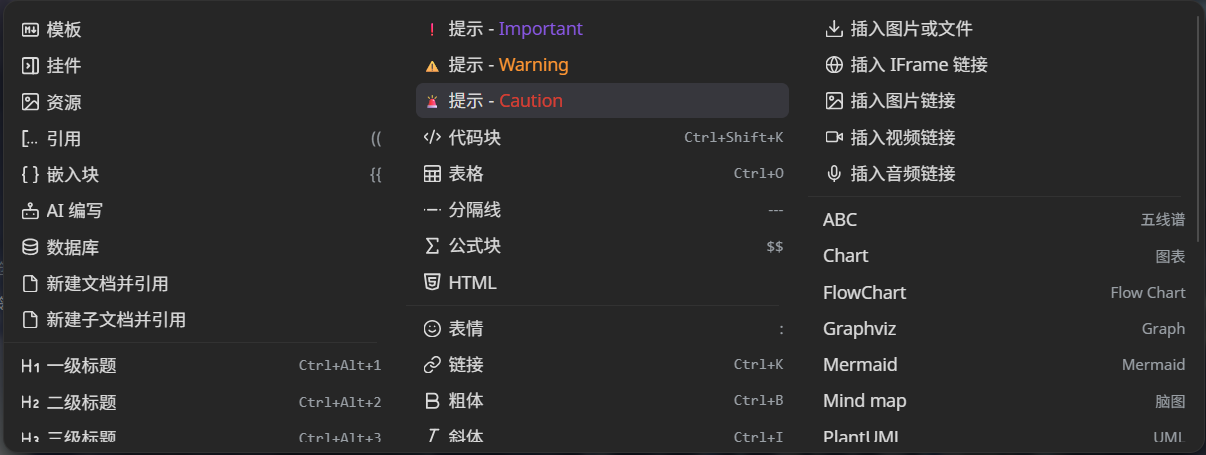1206x455 pixels.
Task: Select 新建子文档并引用 entry
Action: pos(115,320)
